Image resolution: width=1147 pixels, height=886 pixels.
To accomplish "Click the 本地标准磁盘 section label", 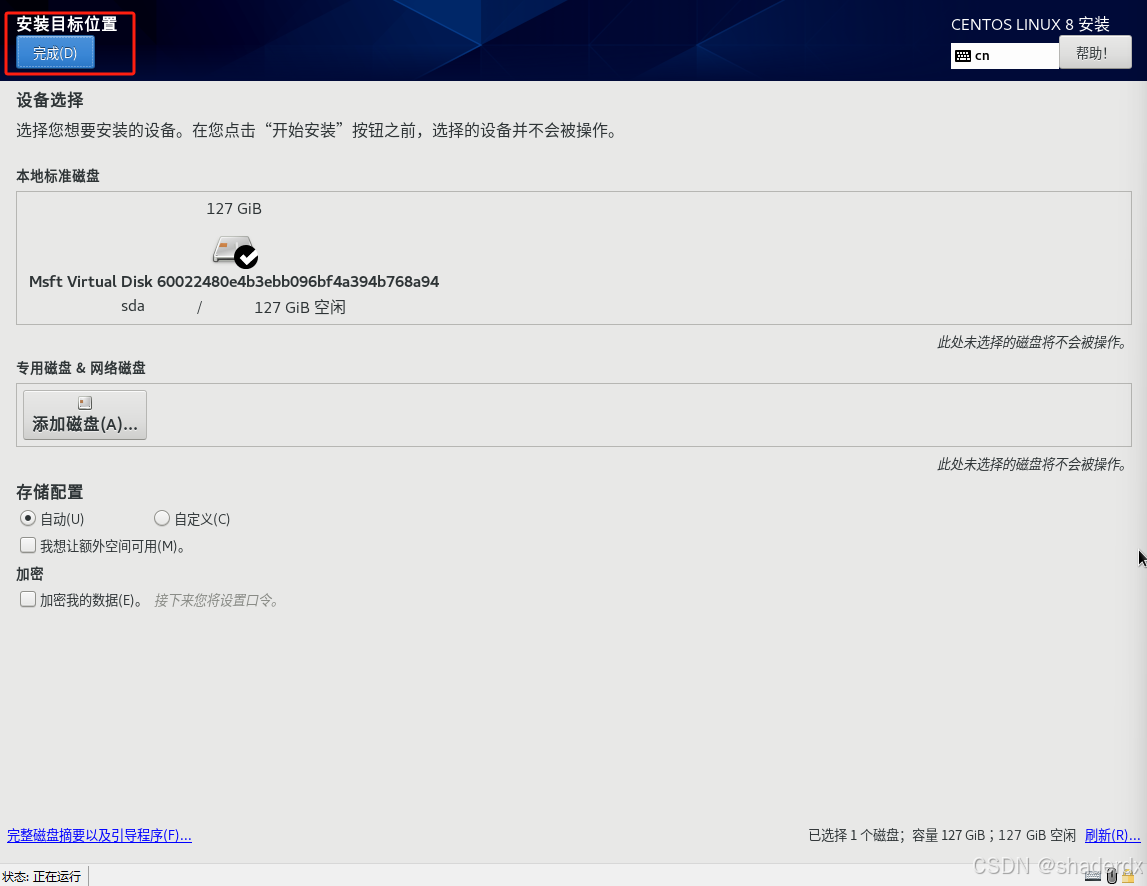I will pos(58,176).
